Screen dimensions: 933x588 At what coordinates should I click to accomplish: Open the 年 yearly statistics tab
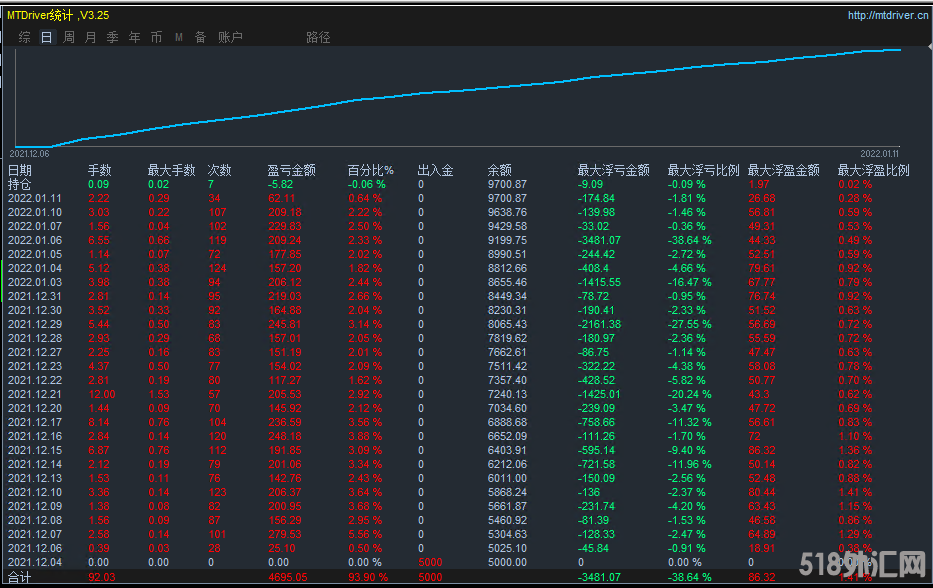pyautogui.click(x=135, y=37)
